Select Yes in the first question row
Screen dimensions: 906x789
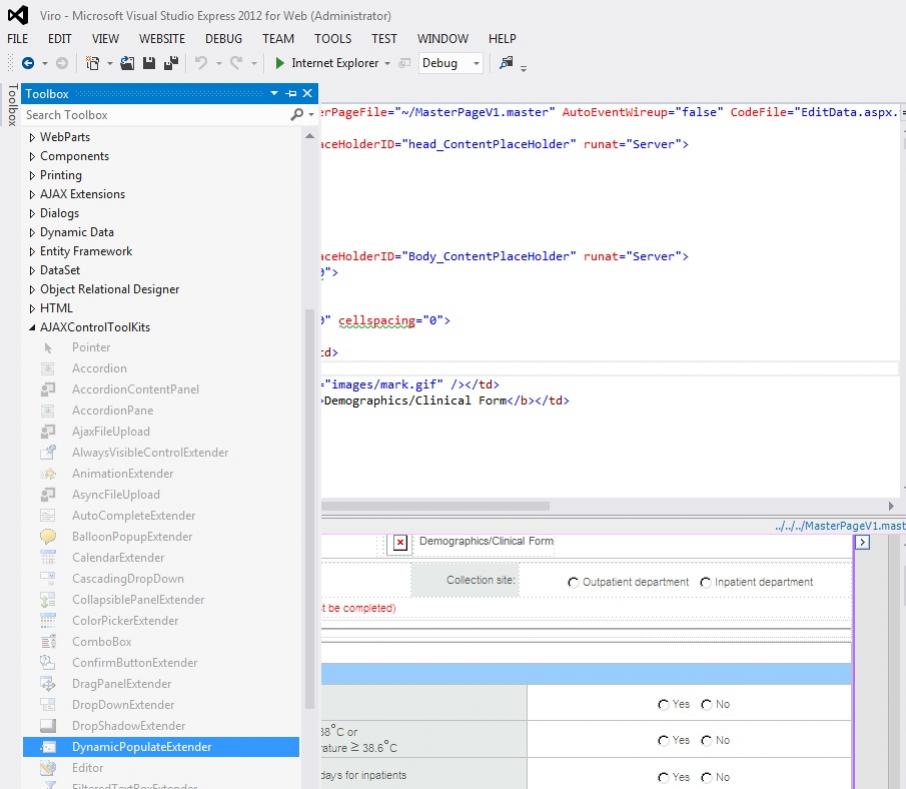[x=663, y=705]
